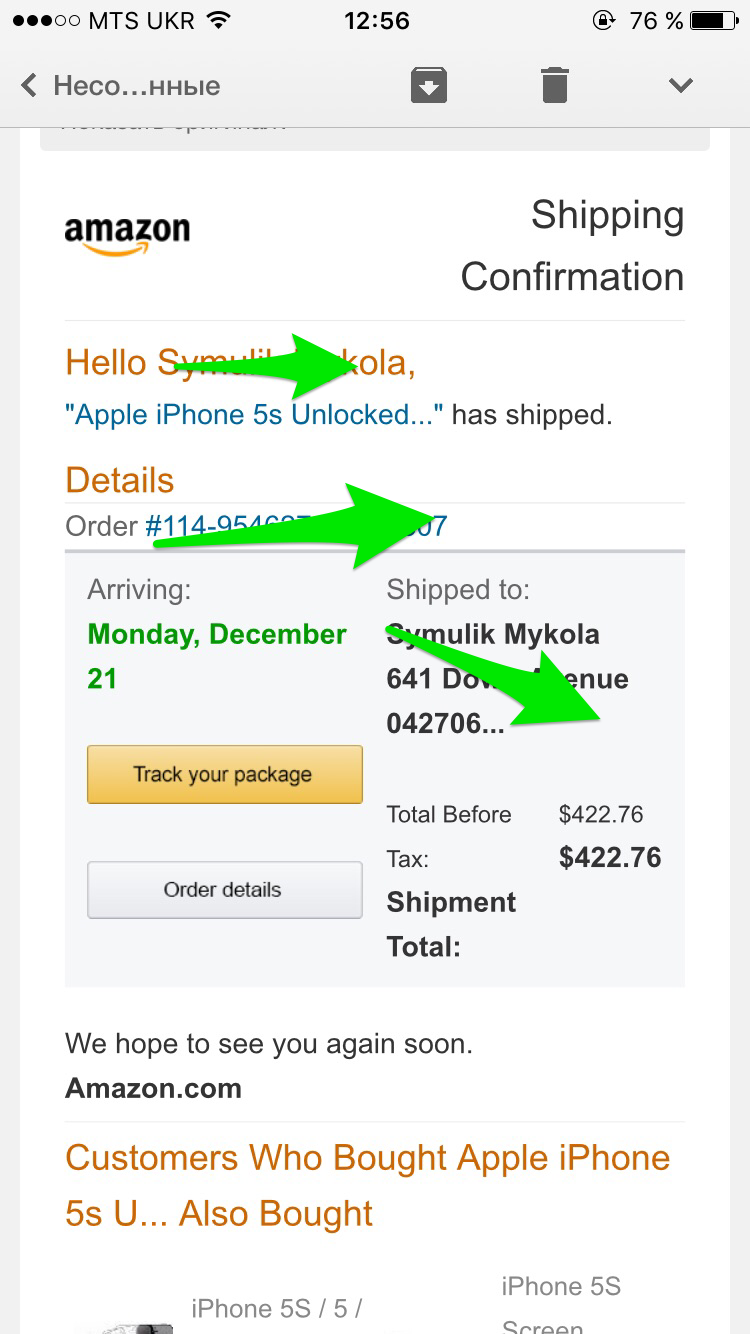This screenshot has height=1334, width=750.
Task: Tap the Shipping Confirmation title
Action: 573,246
